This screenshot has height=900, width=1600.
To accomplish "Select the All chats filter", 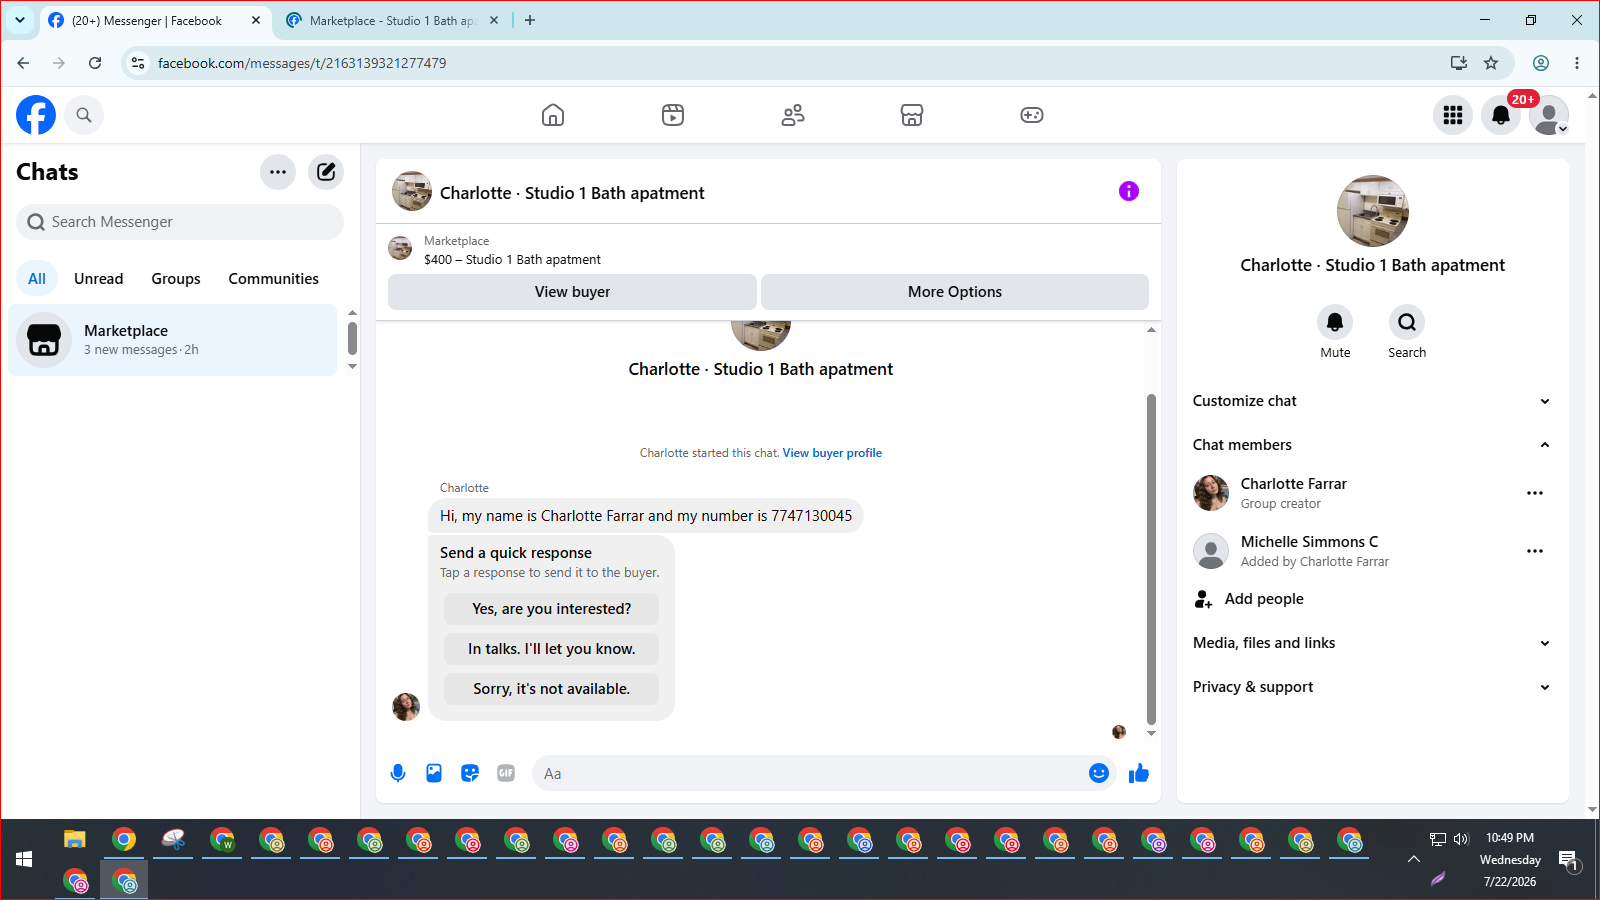I will (37, 279).
